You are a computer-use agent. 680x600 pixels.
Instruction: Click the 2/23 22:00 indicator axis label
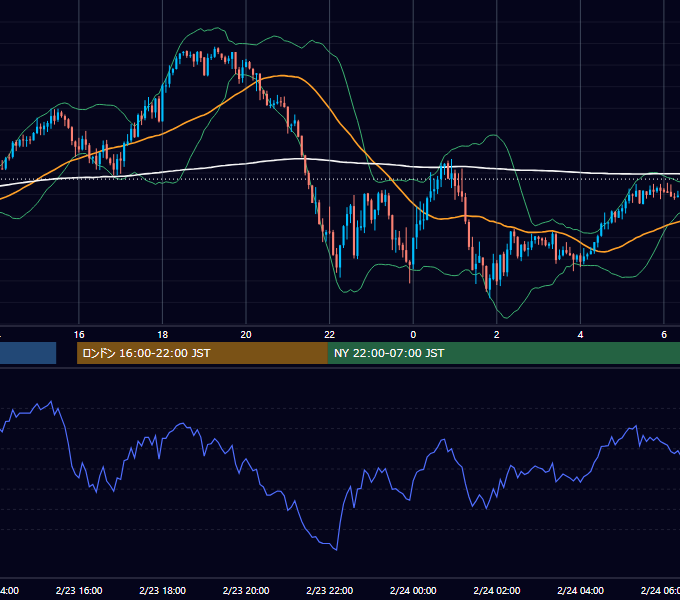coord(330,590)
